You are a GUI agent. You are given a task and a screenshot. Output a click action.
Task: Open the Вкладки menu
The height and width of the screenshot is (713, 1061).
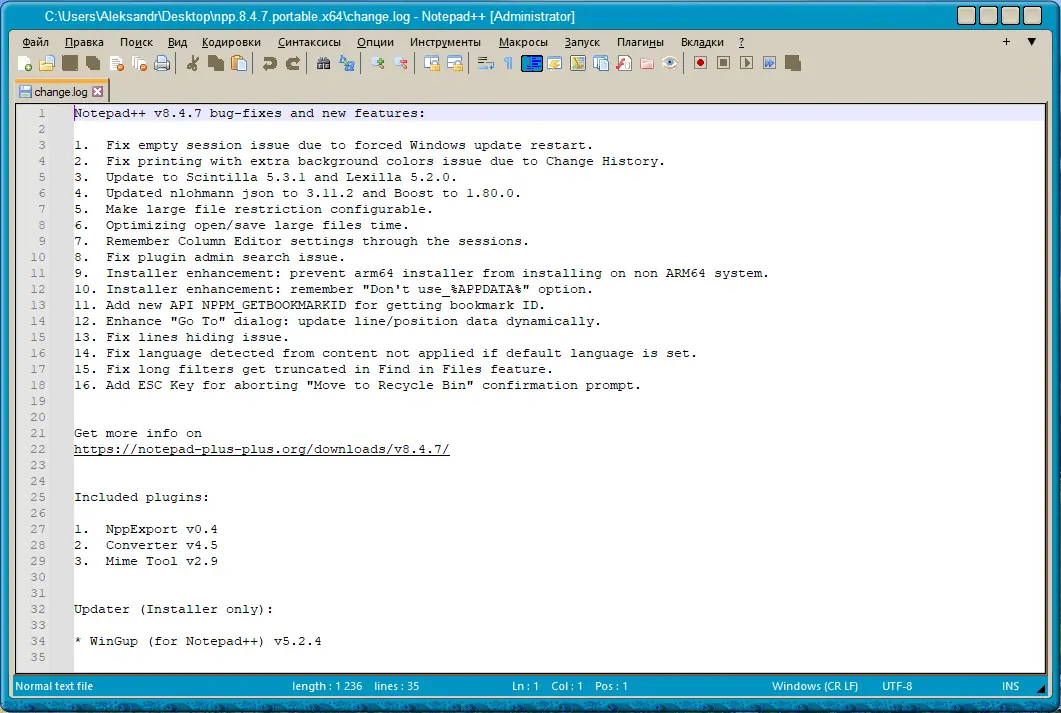702,42
